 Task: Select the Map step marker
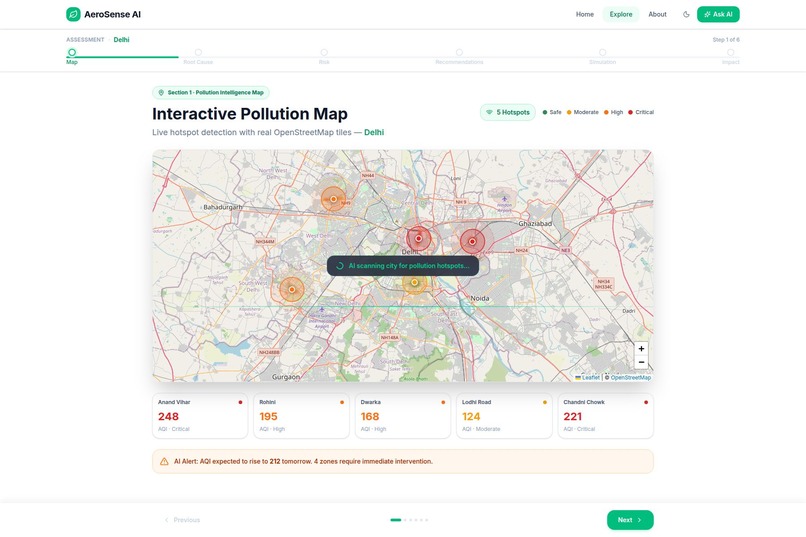pyautogui.click(x=72, y=52)
